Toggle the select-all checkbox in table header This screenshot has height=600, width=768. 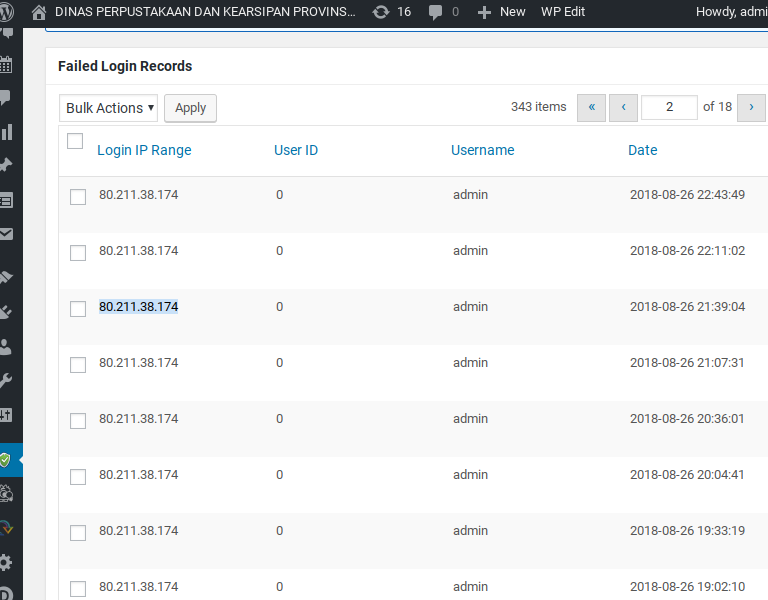(75, 141)
